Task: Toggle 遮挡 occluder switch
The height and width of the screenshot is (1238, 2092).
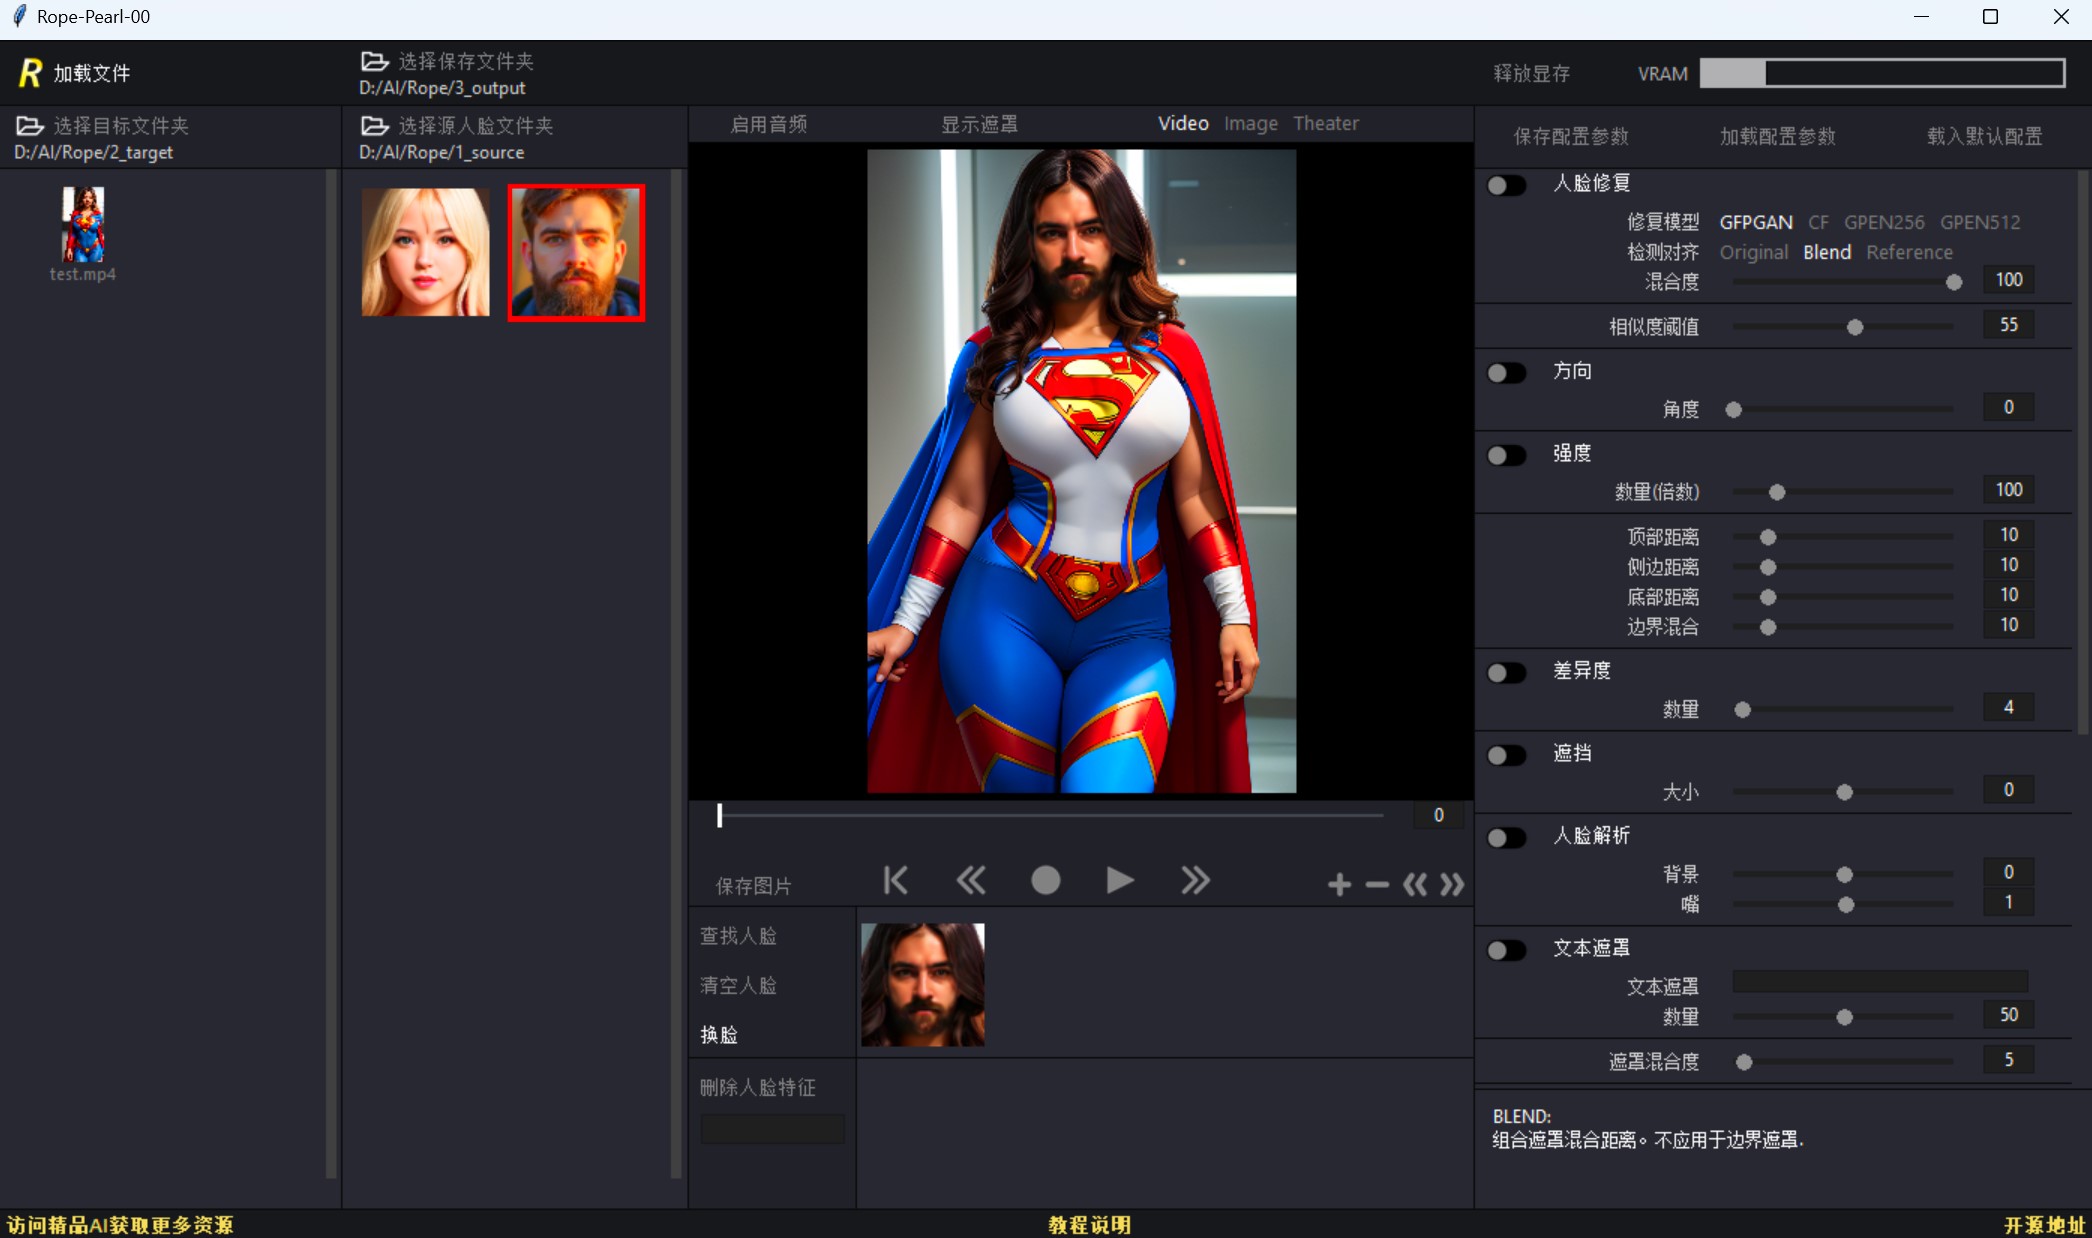Action: click(x=1506, y=755)
